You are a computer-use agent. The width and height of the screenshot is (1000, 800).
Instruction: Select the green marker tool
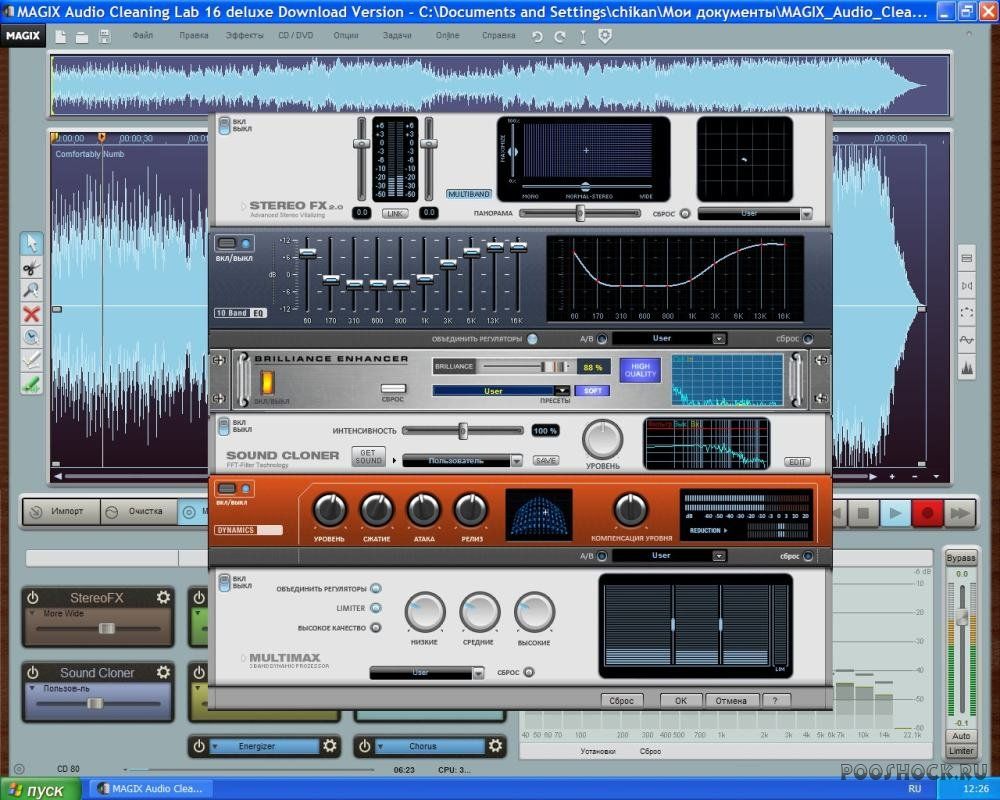click(x=31, y=384)
